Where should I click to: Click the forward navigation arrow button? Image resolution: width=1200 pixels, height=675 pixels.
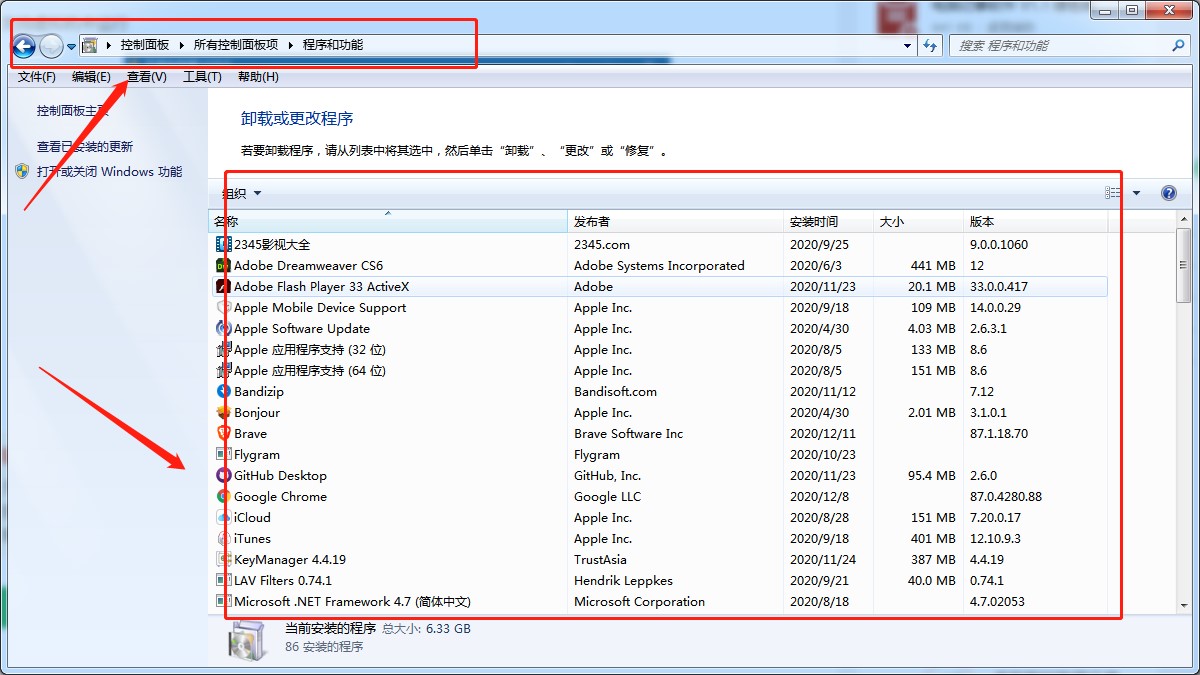tap(51, 46)
